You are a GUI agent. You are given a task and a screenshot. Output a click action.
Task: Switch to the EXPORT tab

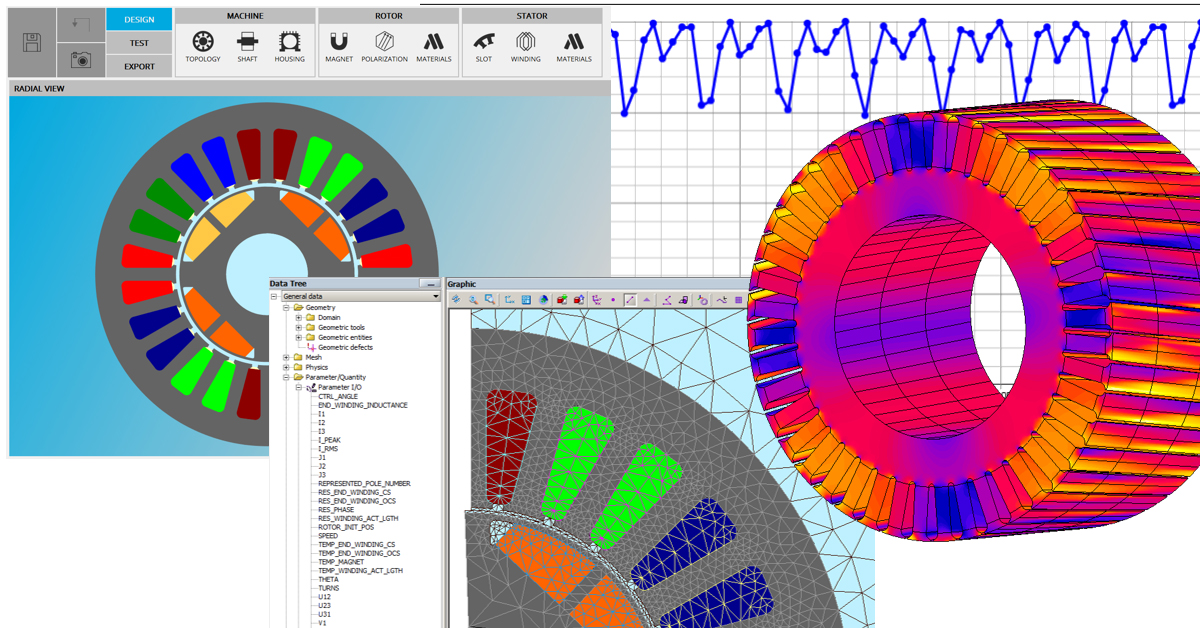point(139,67)
